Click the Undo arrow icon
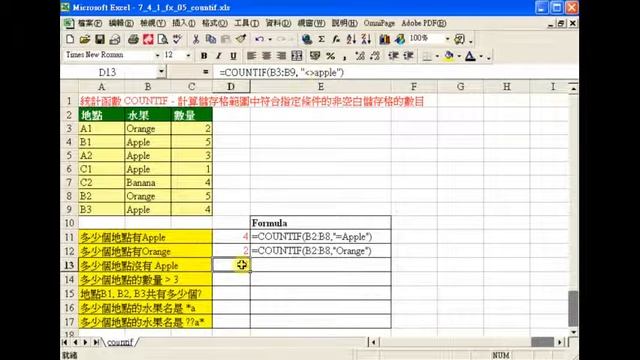Image resolution: width=640 pixels, height=360 pixels. coord(259,39)
